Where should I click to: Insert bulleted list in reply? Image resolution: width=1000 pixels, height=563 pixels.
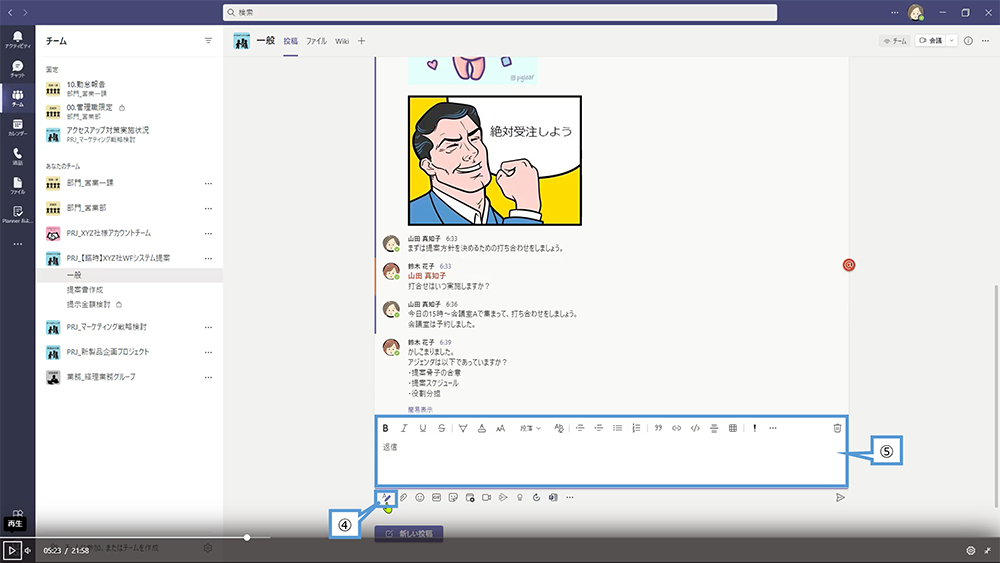617,428
